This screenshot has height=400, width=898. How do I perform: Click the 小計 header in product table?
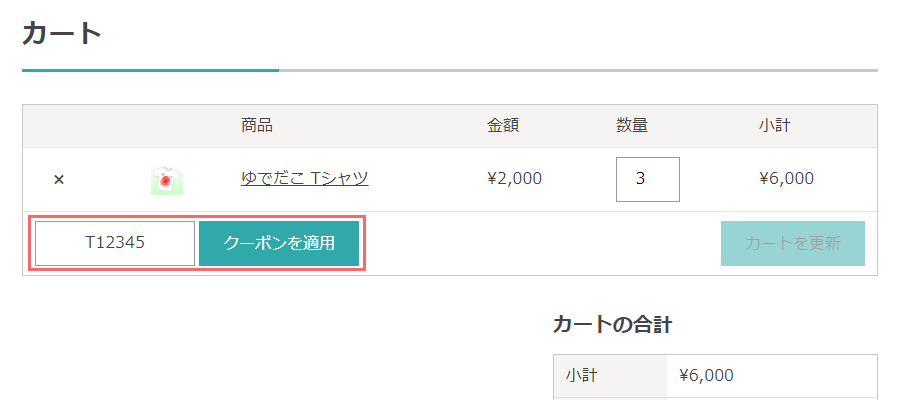click(x=774, y=126)
